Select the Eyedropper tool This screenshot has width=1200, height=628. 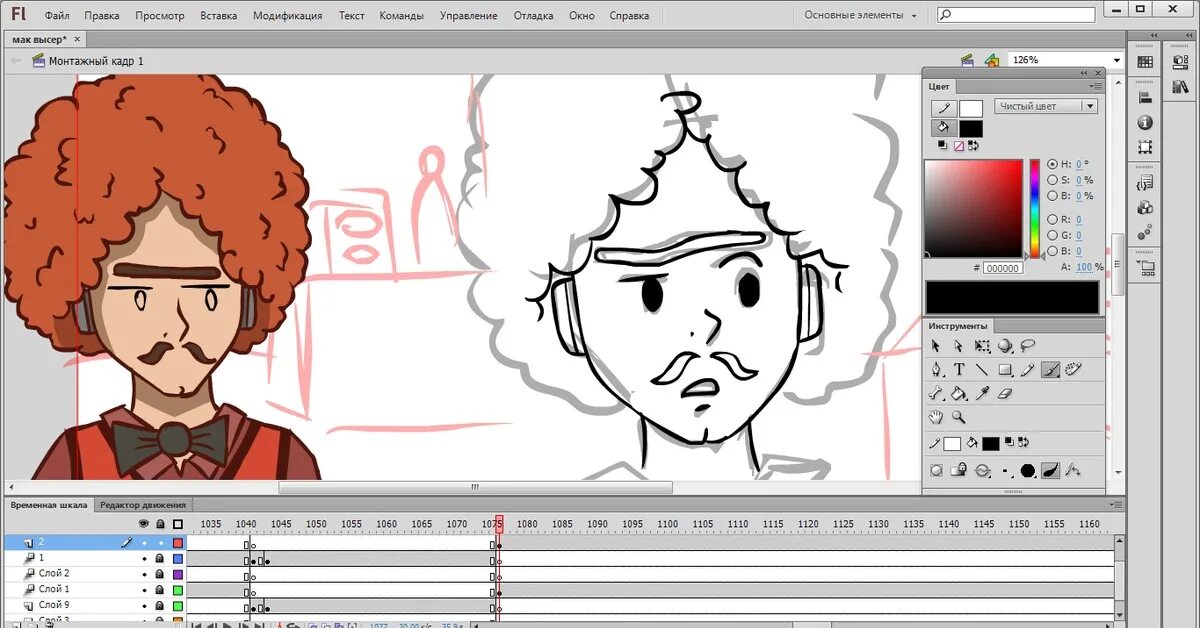[982, 393]
